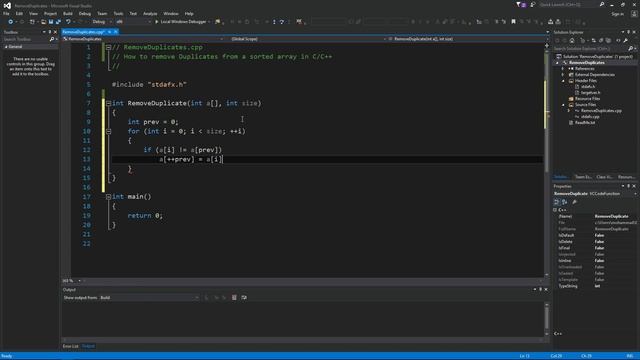The image size is (640, 360).
Task: Select the Resource Files folder
Action: (587, 99)
